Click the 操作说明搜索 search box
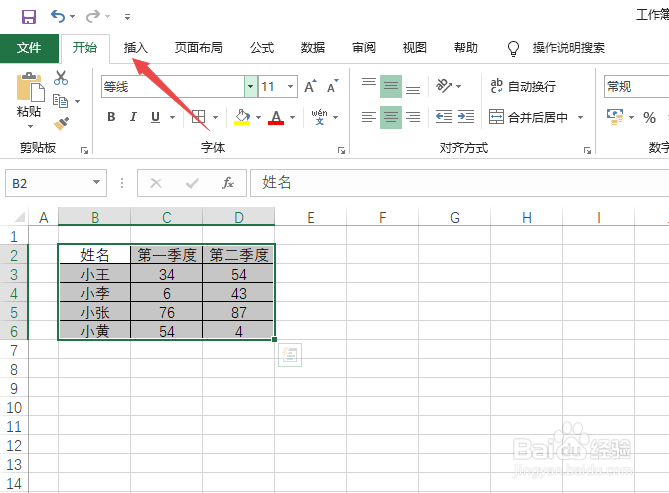 [x=568, y=47]
